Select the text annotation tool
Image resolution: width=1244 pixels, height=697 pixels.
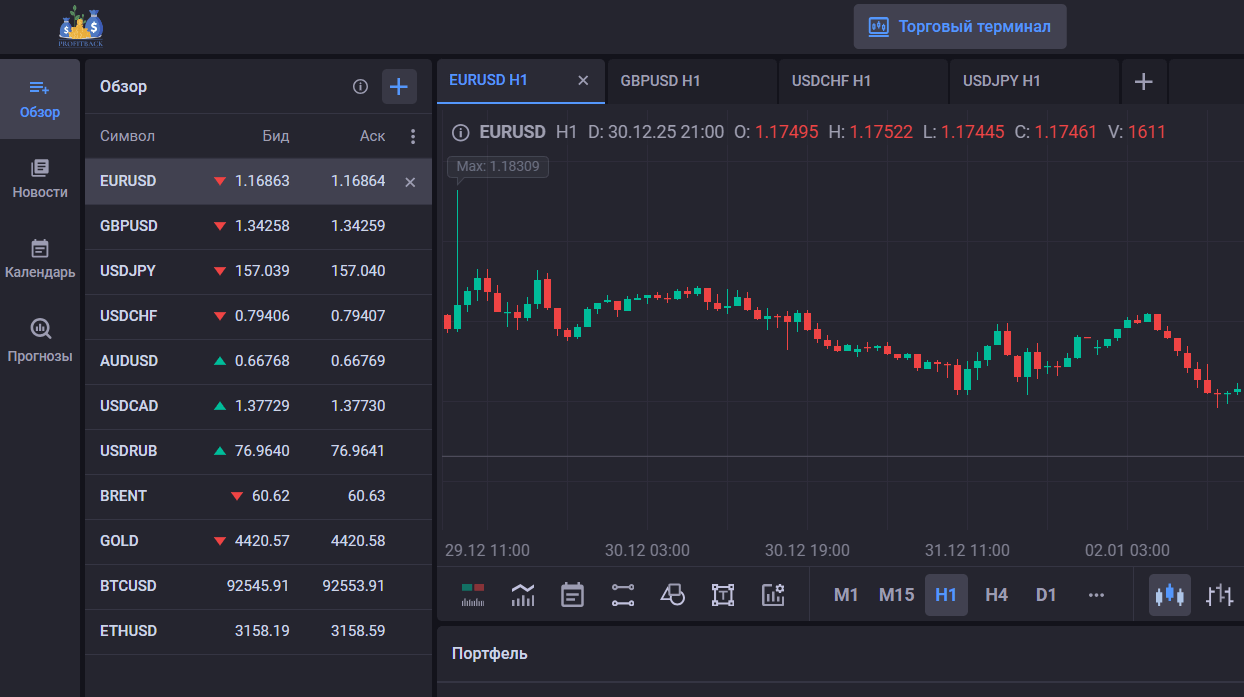[722, 595]
